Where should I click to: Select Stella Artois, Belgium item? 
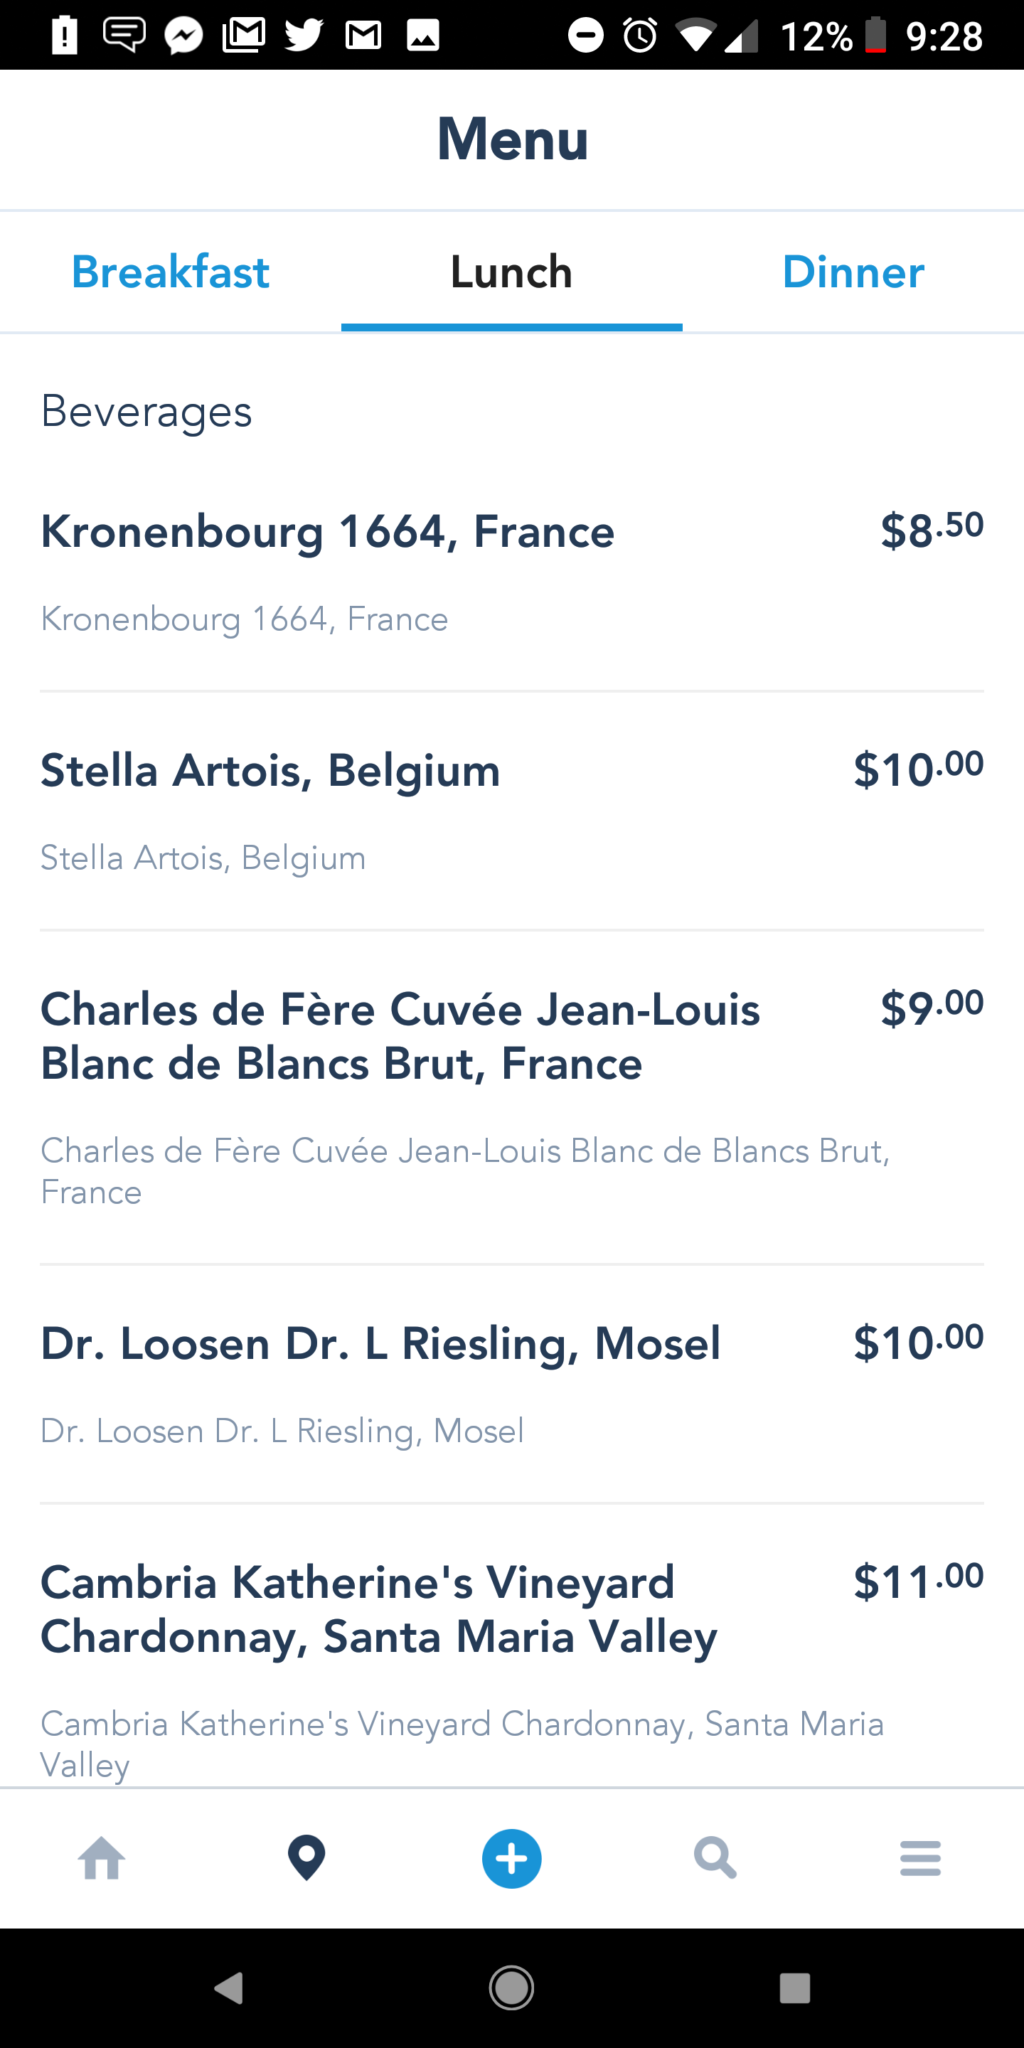point(512,812)
